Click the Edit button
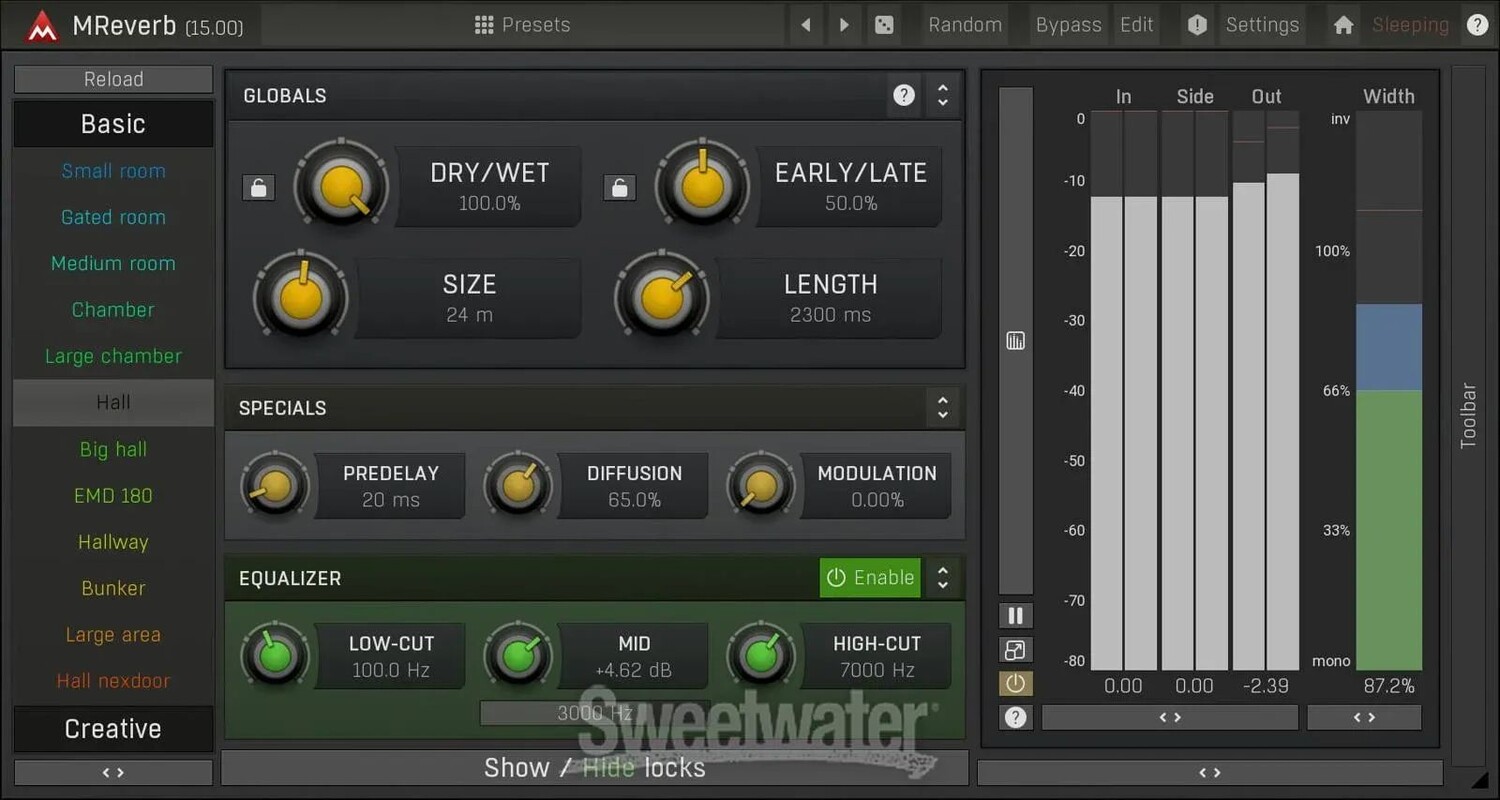 [1137, 25]
